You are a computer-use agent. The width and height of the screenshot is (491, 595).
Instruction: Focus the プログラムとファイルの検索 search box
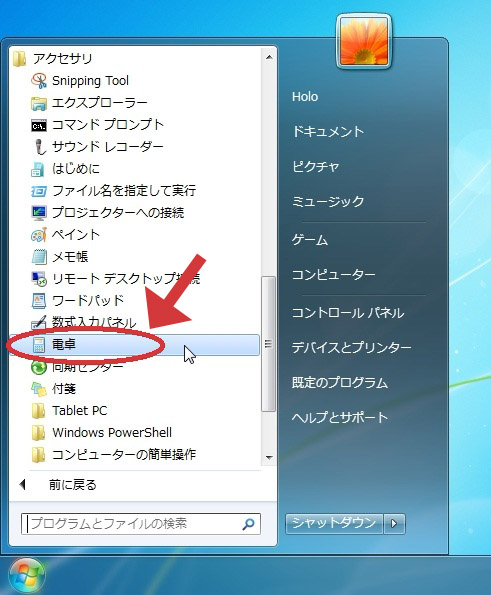(x=140, y=524)
